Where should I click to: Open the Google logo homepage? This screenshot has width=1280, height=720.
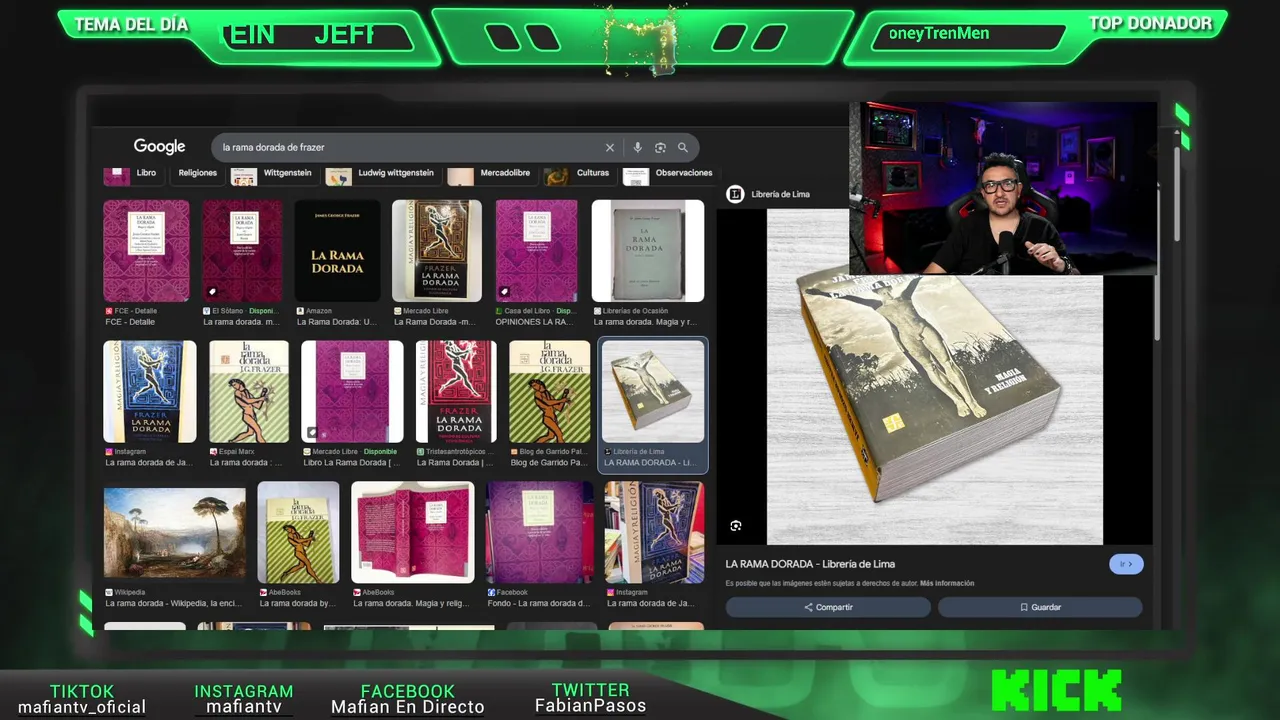tap(159, 147)
